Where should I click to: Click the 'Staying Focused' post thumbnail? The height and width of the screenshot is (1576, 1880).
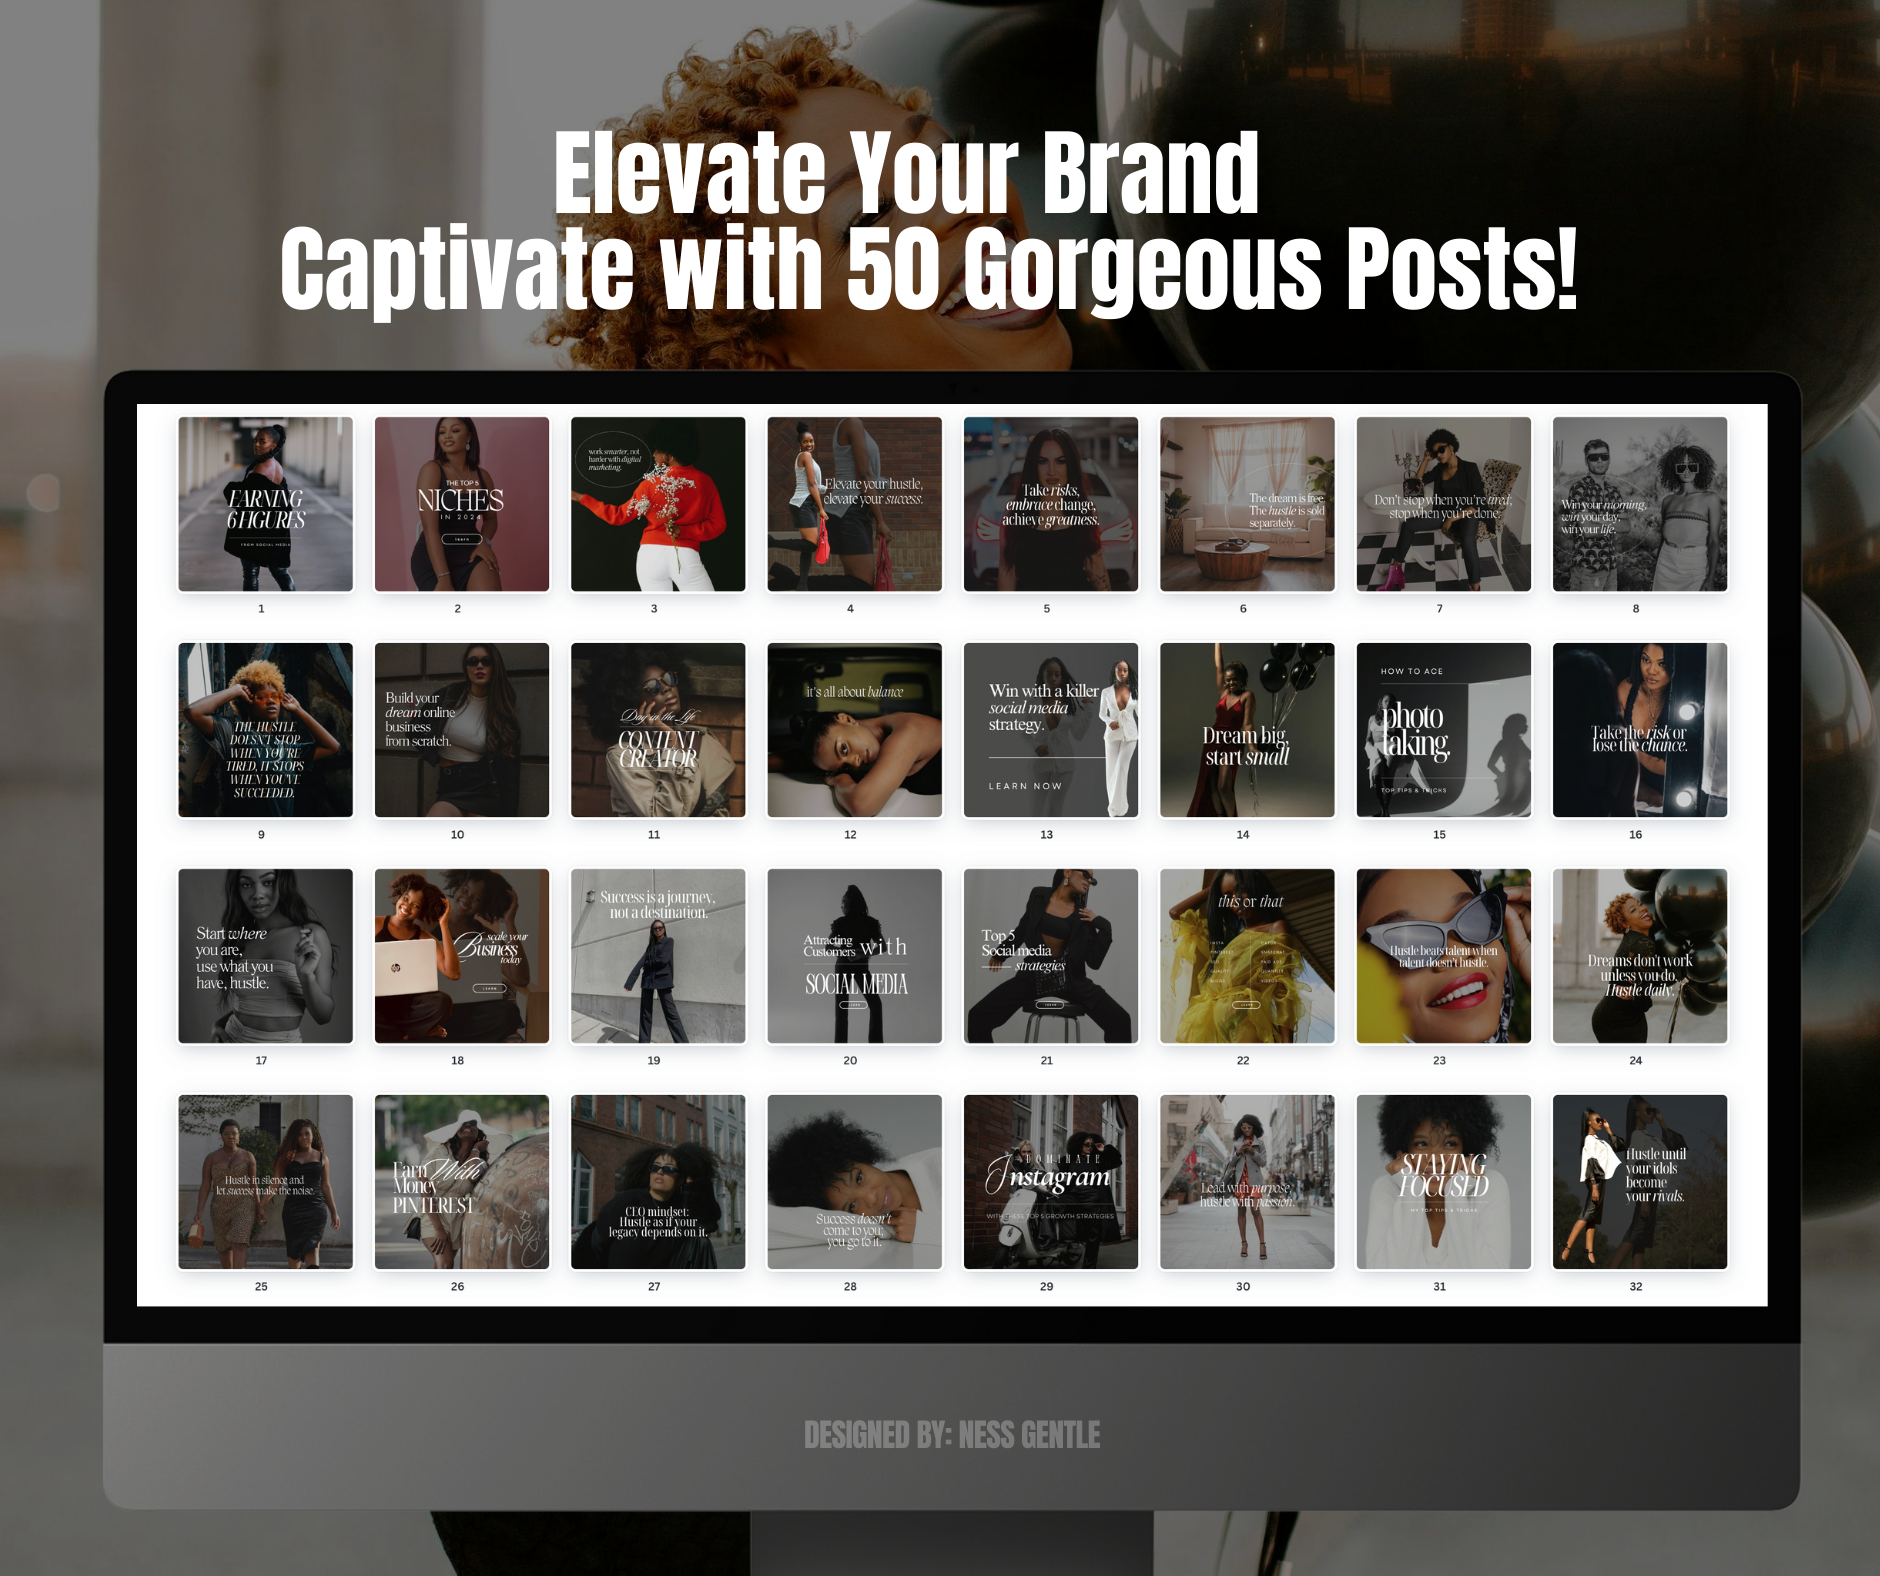[x=1444, y=1182]
